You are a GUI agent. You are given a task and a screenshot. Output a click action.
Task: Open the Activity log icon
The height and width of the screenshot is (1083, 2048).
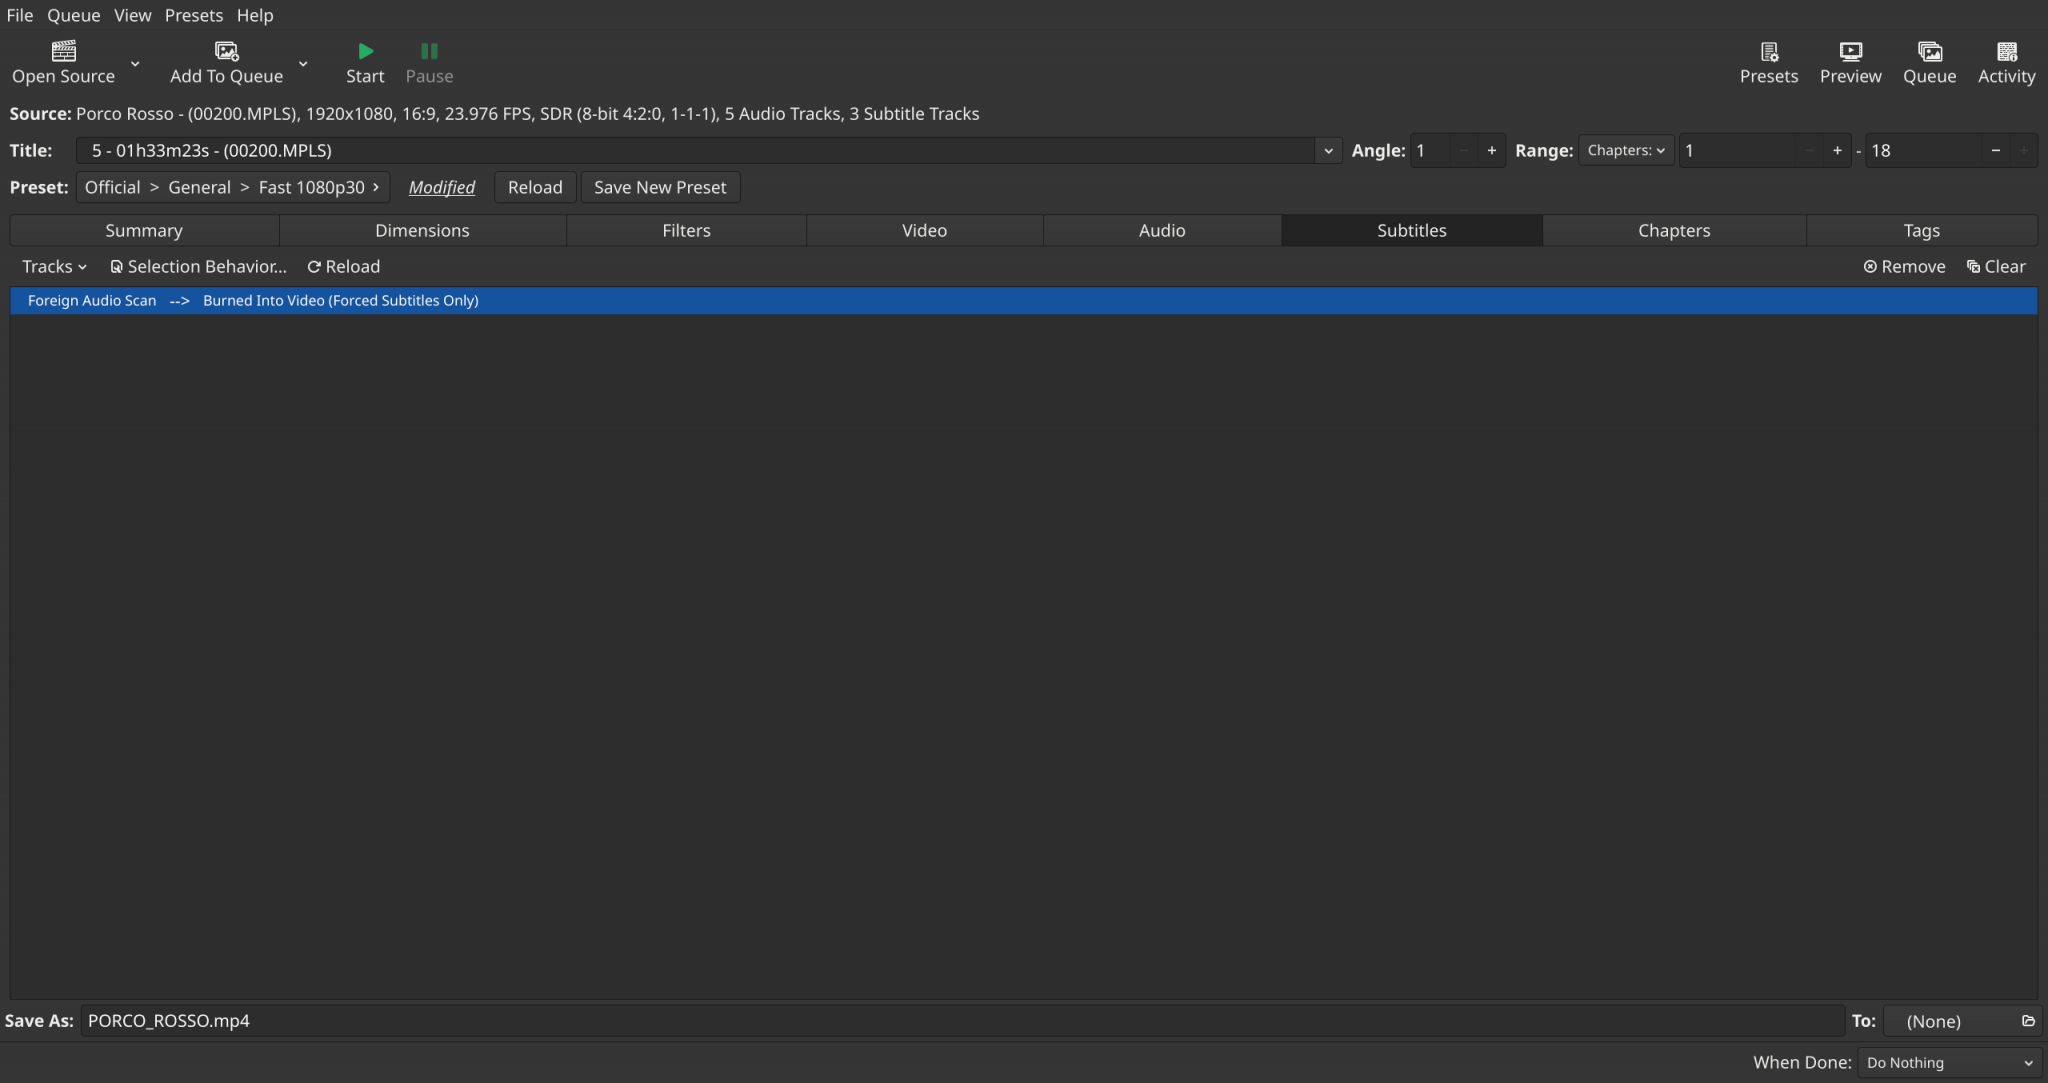point(2006,51)
